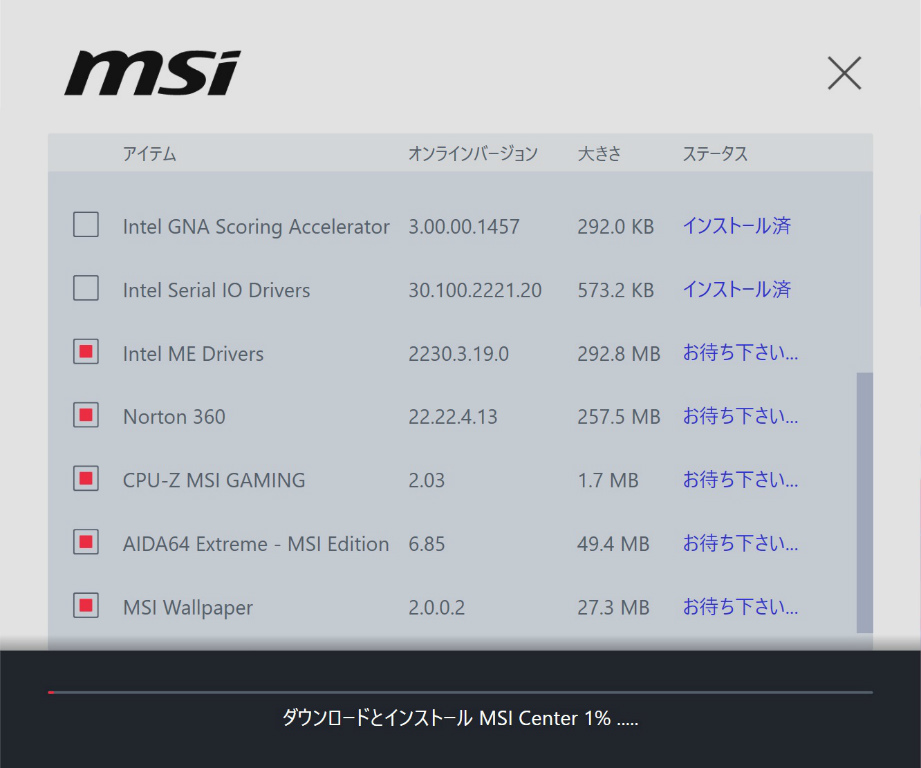The image size is (921, 768).
Task: Select Intel Serial IO Drivers item name
Action: click(216, 290)
